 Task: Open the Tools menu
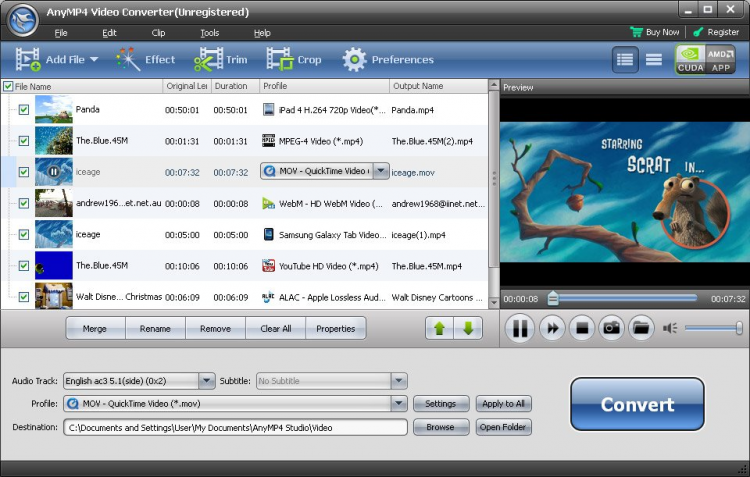209,33
